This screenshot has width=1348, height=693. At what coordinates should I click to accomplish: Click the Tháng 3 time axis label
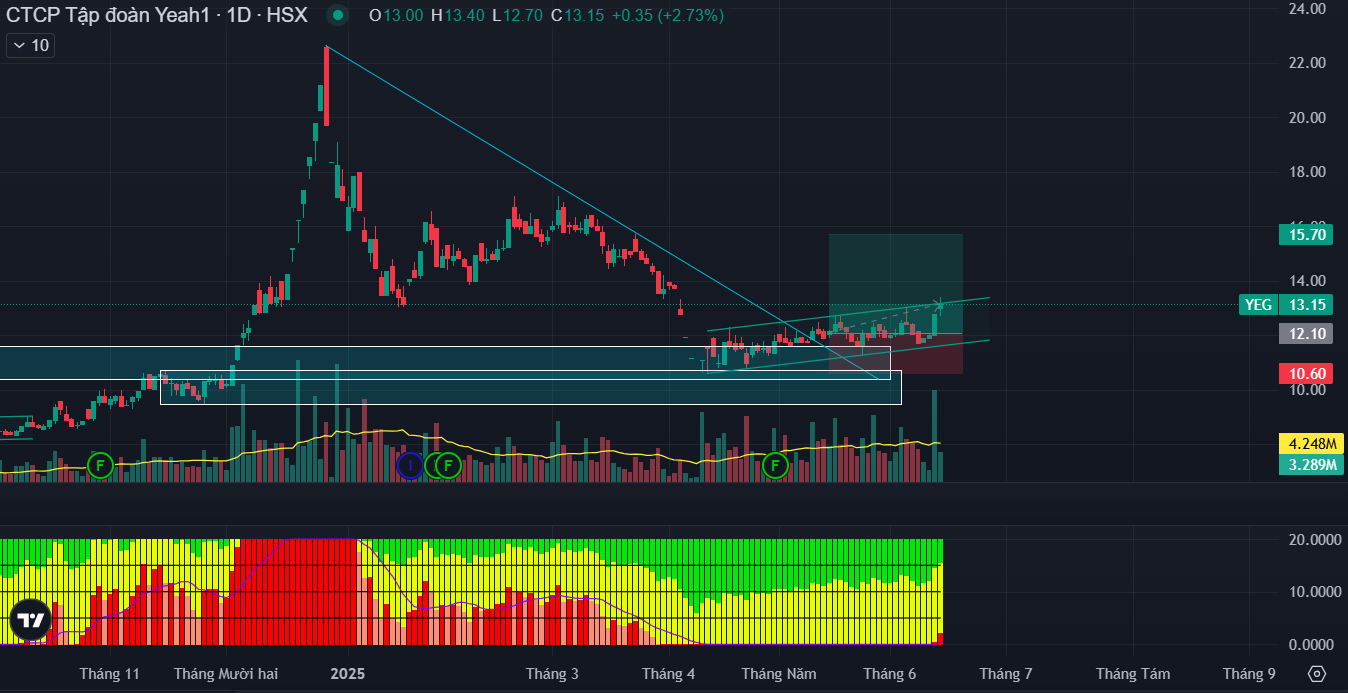pos(552,674)
